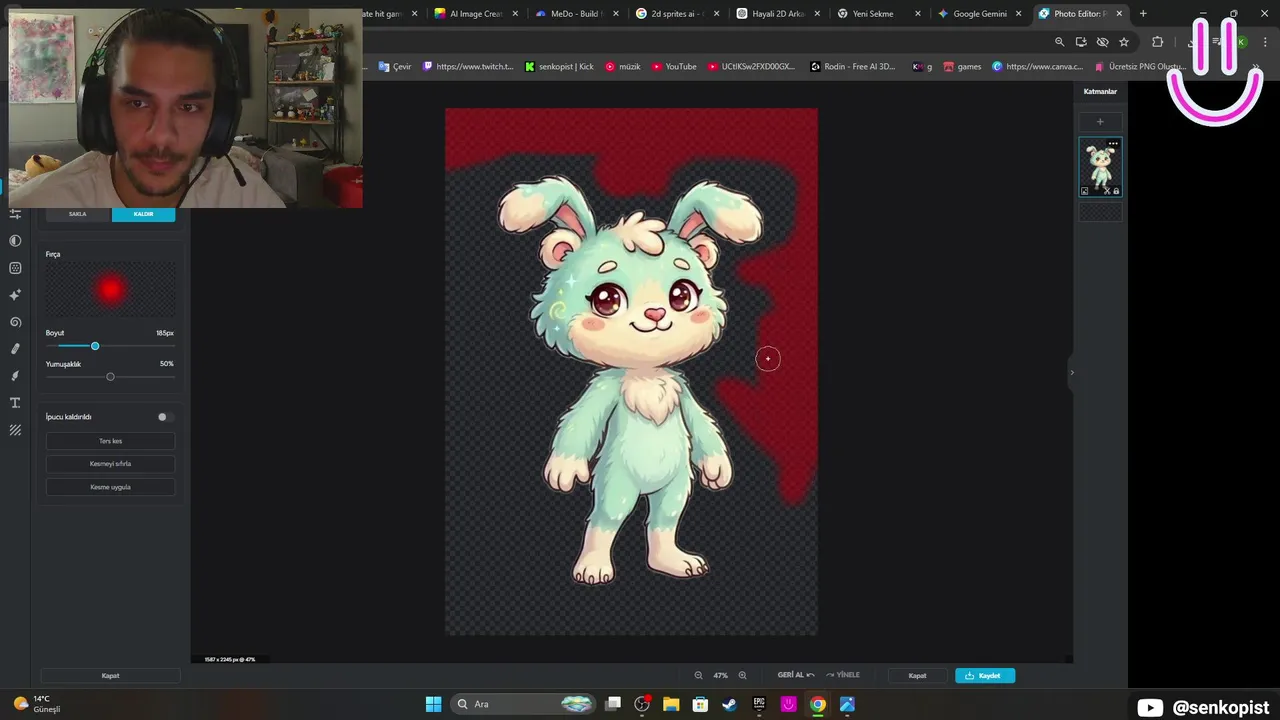Image resolution: width=1280 pixels, height=720 pixels.
Task: Switch to Chrome in the taskbar
Action: 818,704
